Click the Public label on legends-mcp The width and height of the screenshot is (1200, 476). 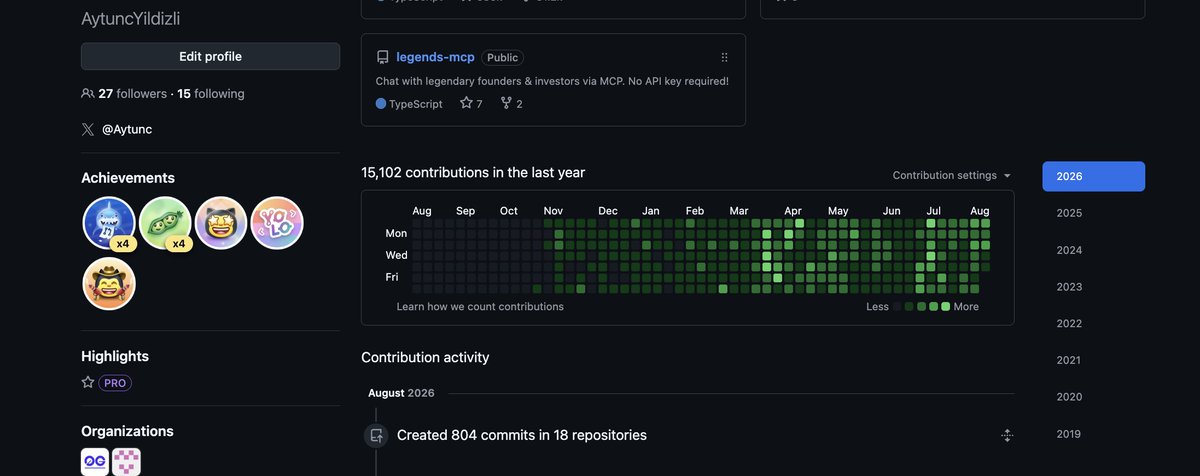(x=502, y=58)
